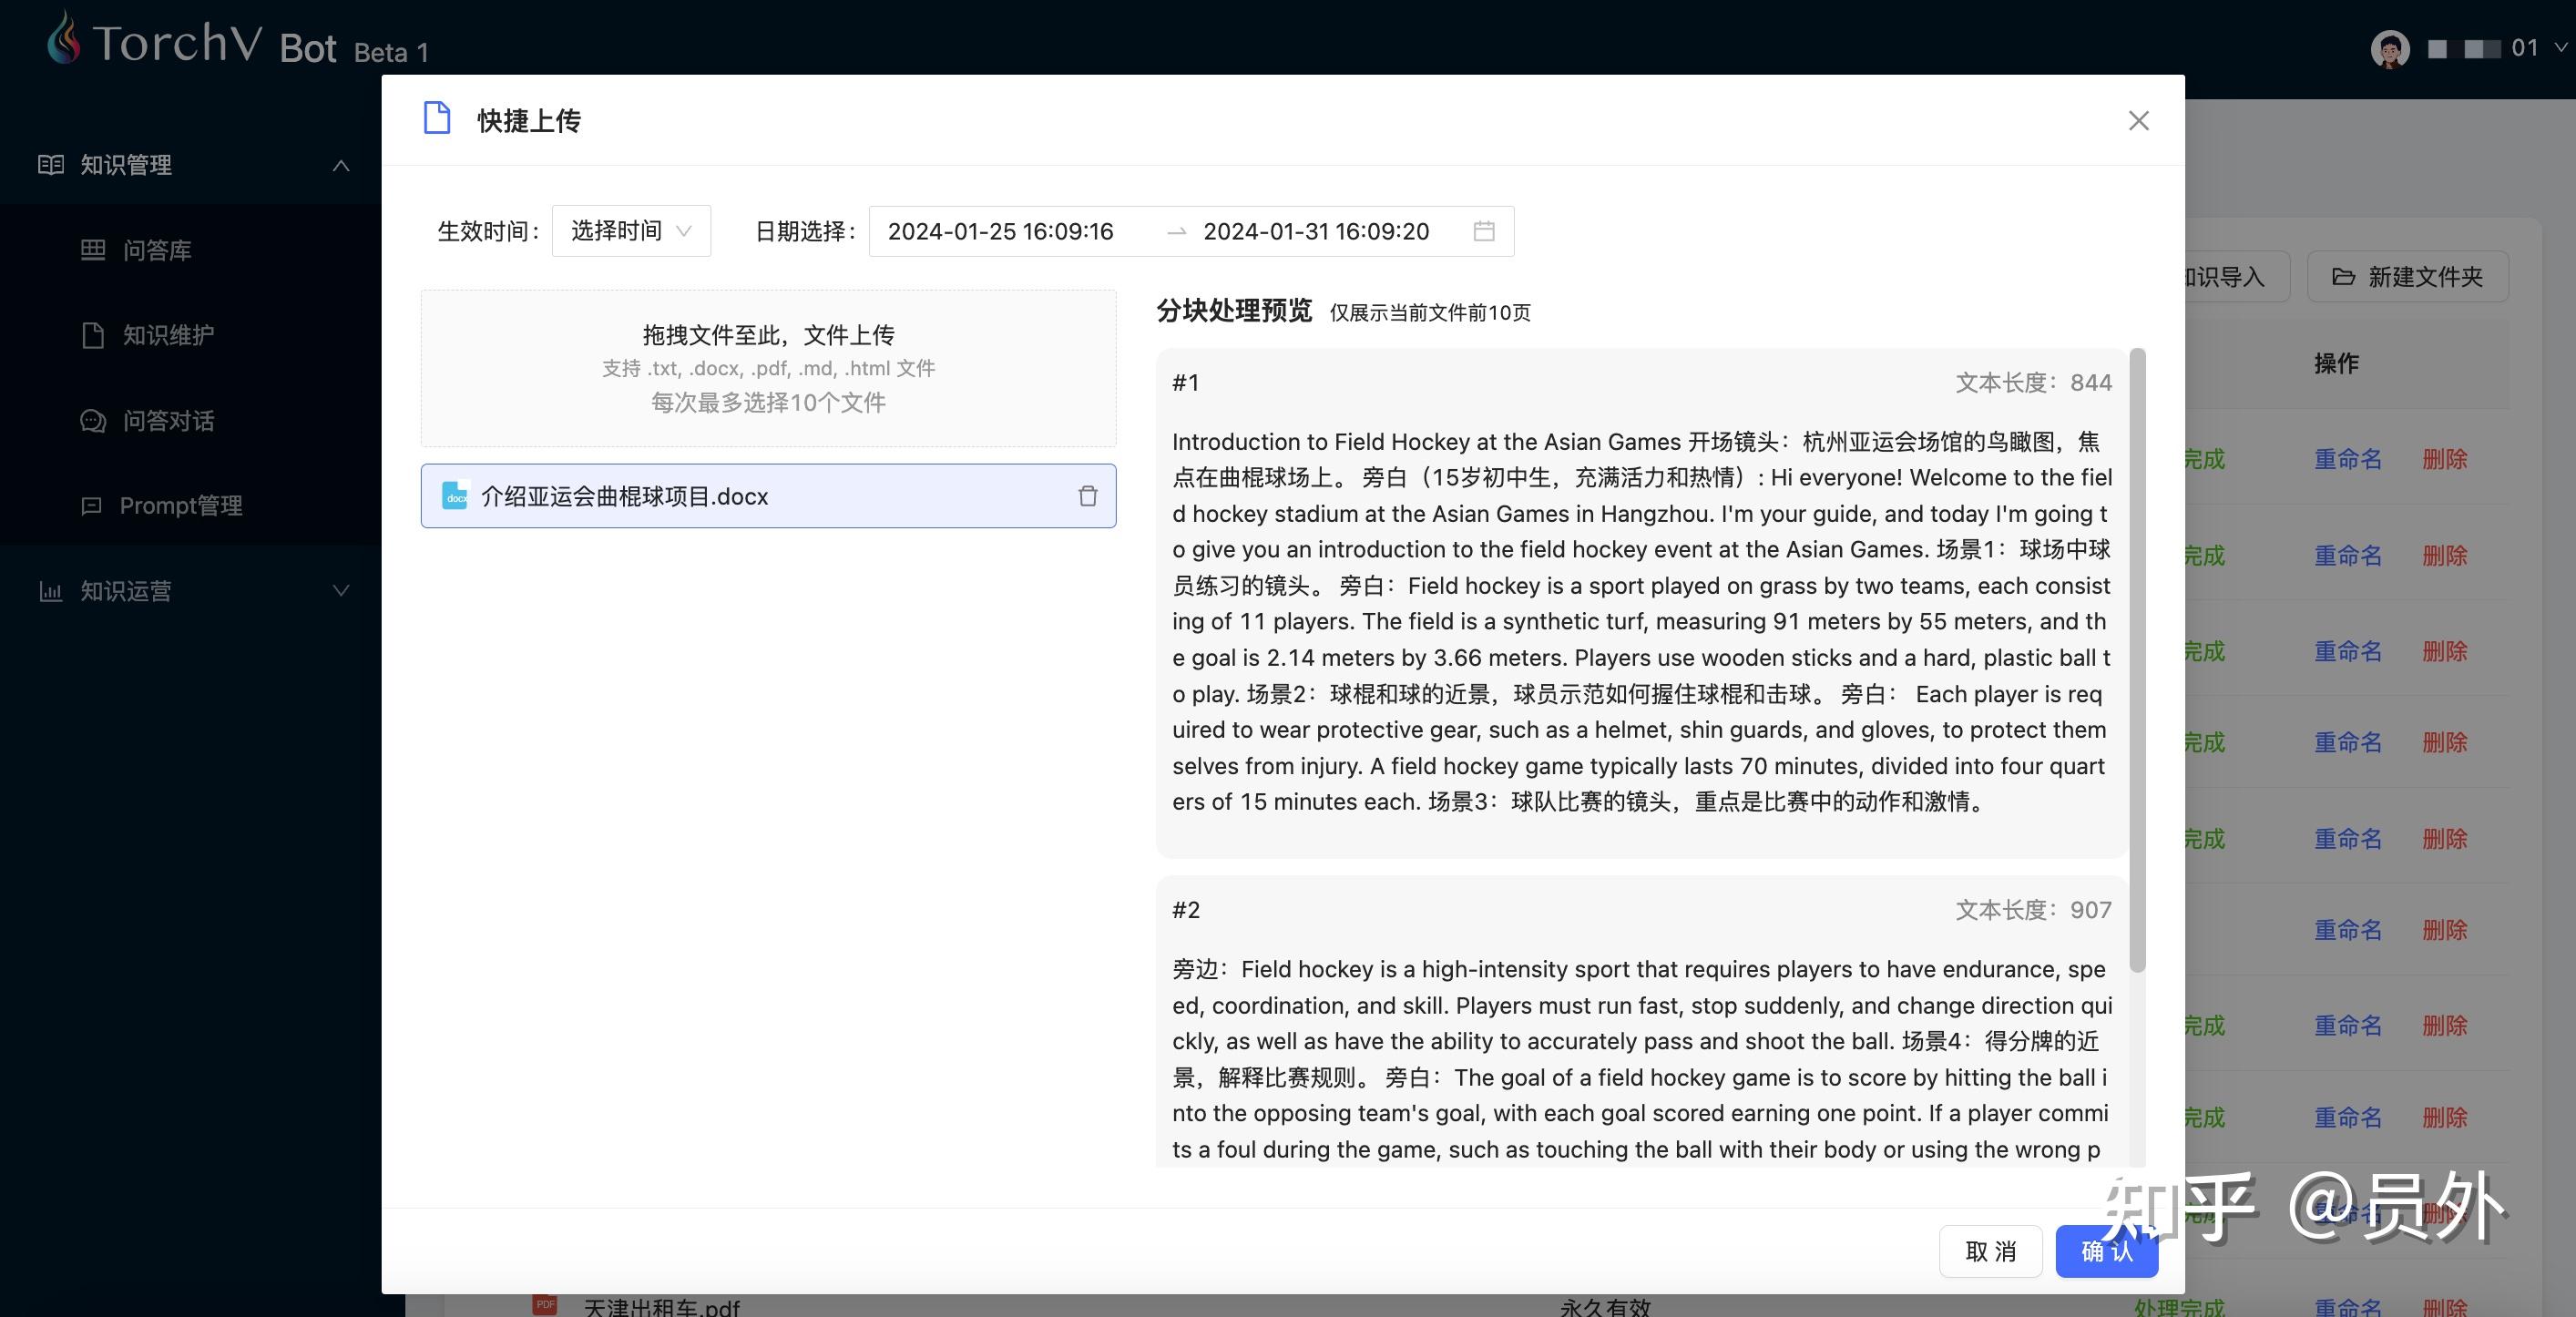Click a 重命名 rename link in the file list

click(x=2347, y=459)
